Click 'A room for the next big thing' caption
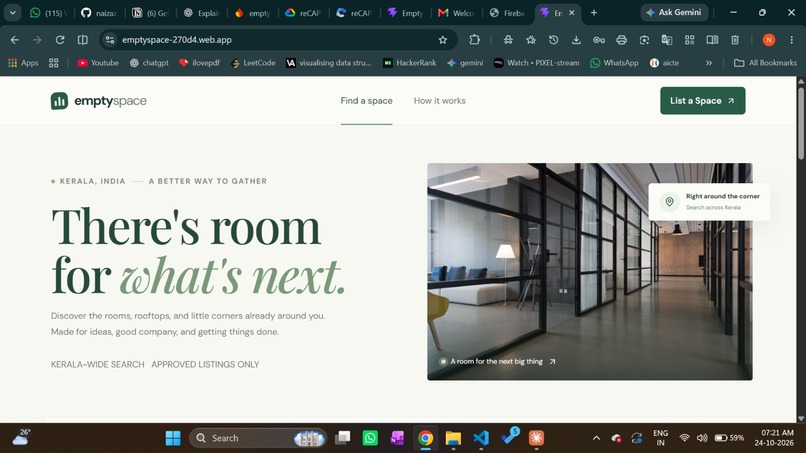Image resolution: width=806 pixels, height=453 pixels. click(x=497, y=361)
